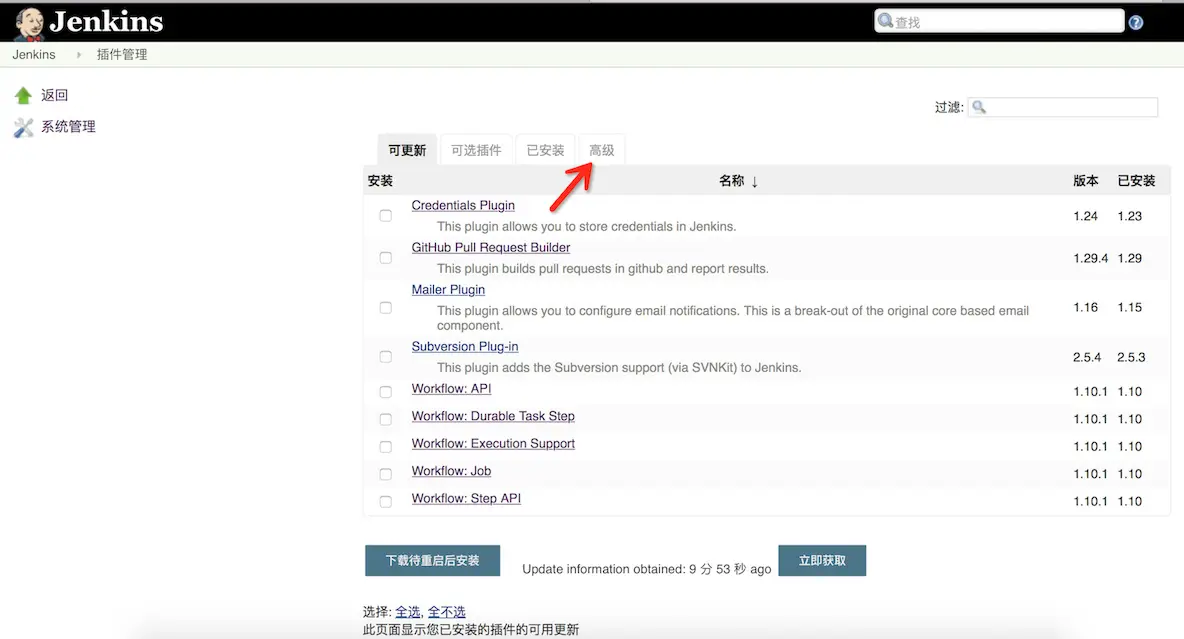Check the Workflow: Step API checkbox
Screen dimensions: 1184x639
(386, 502)
